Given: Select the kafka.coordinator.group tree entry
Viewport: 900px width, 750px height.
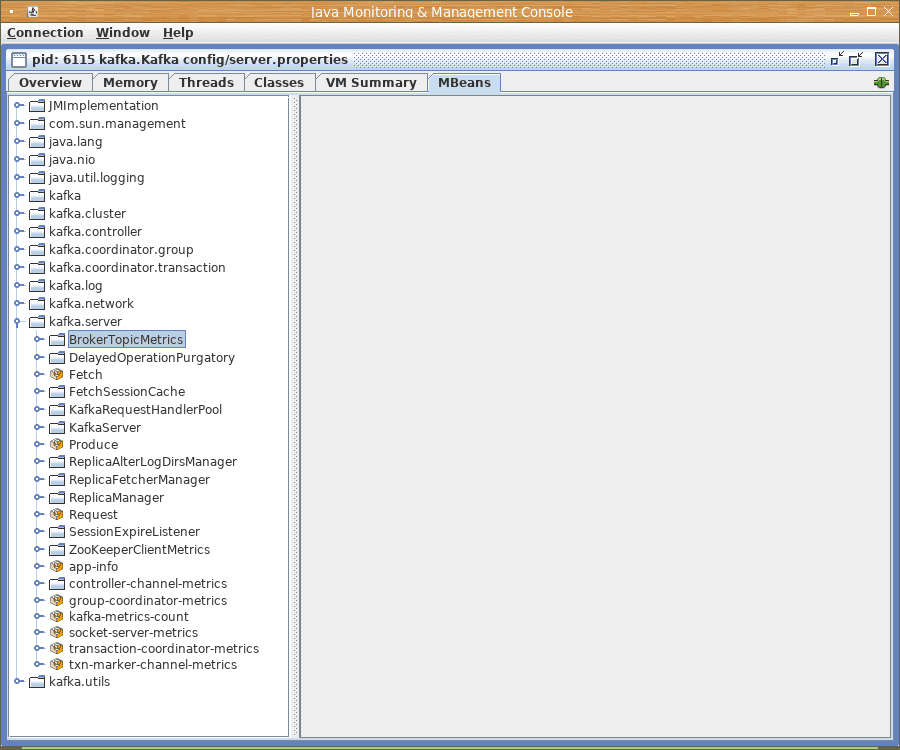Looking at the screenshot, I should [x=121, y=250].
